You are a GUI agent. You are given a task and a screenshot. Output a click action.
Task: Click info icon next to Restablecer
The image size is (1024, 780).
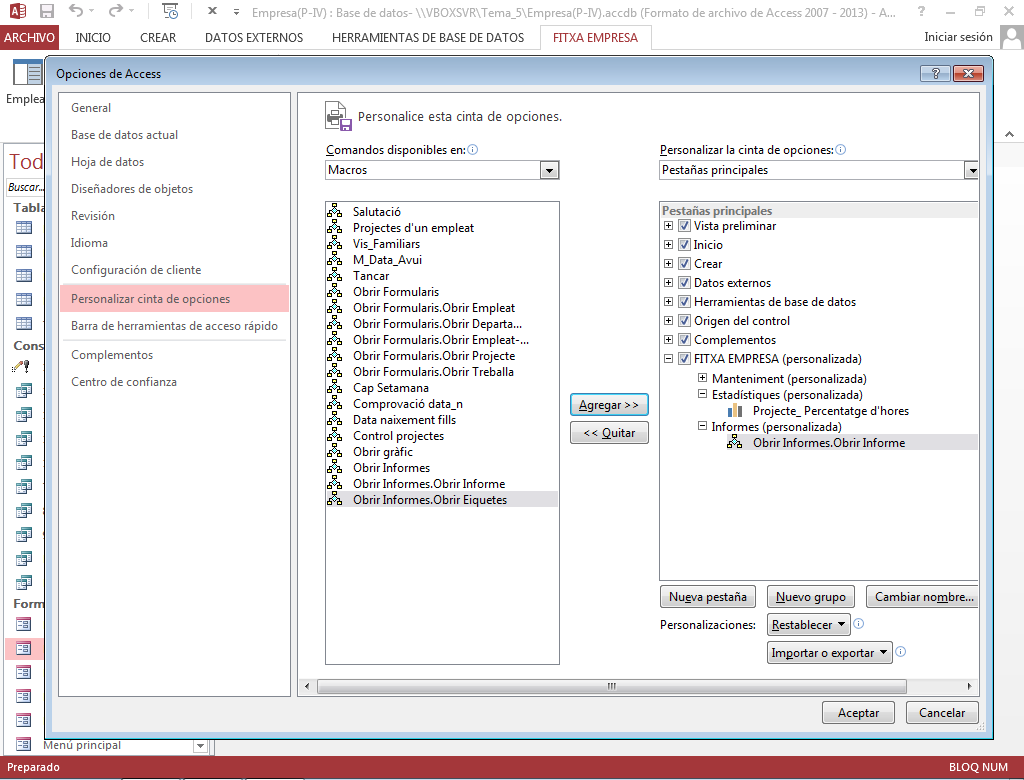859,624
